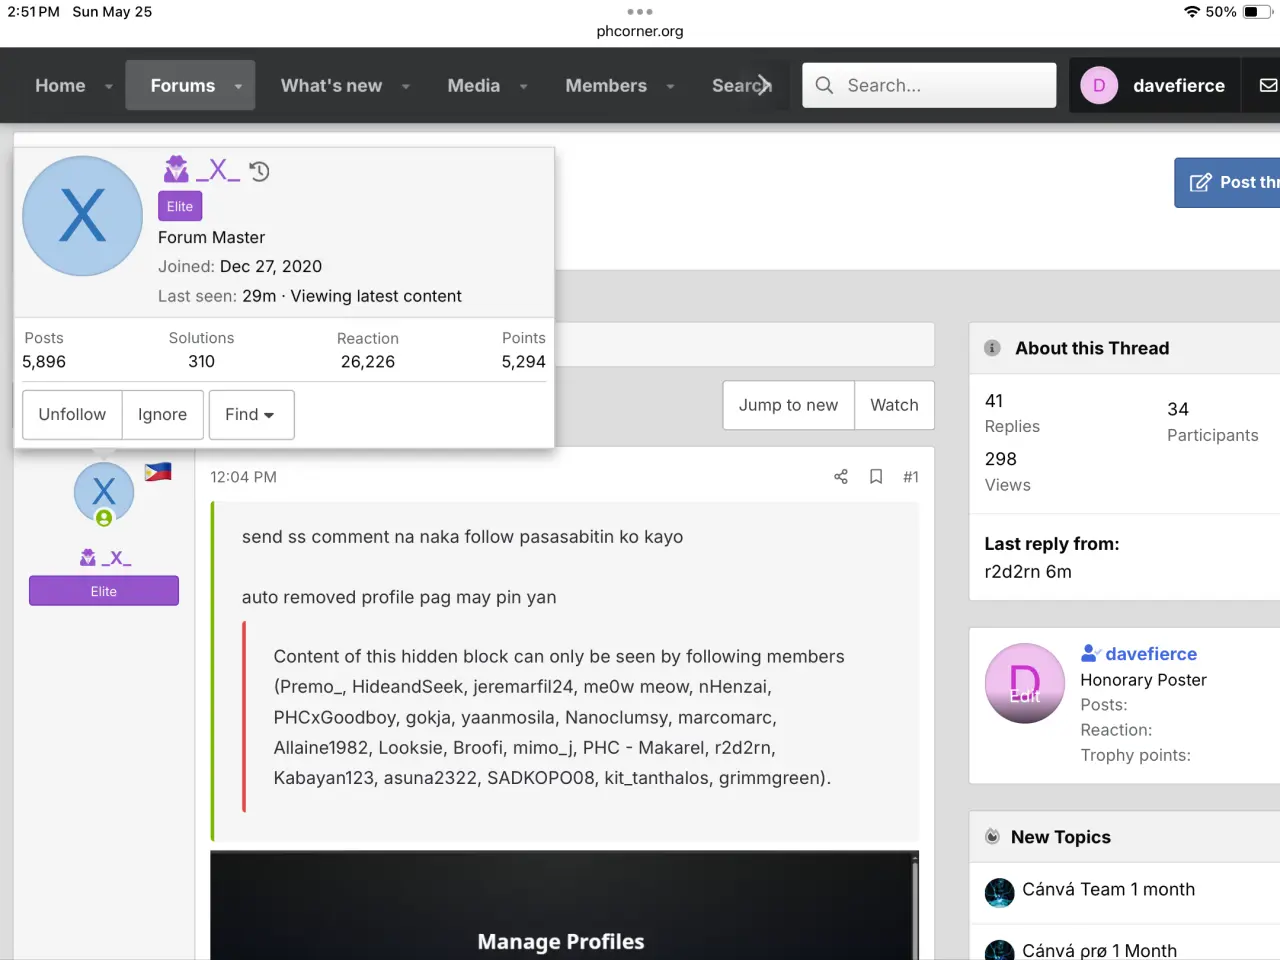Viewport: 1280px width, 960px height.
Task: Click the Post thread button
Action: (1227, 182)
